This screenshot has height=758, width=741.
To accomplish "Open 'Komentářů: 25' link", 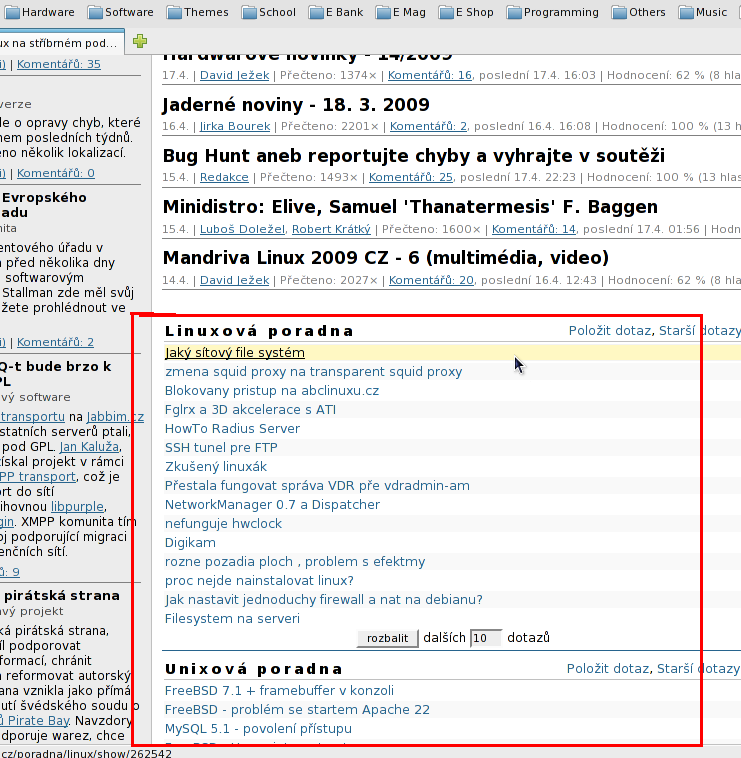I will (x=411, y=177).
